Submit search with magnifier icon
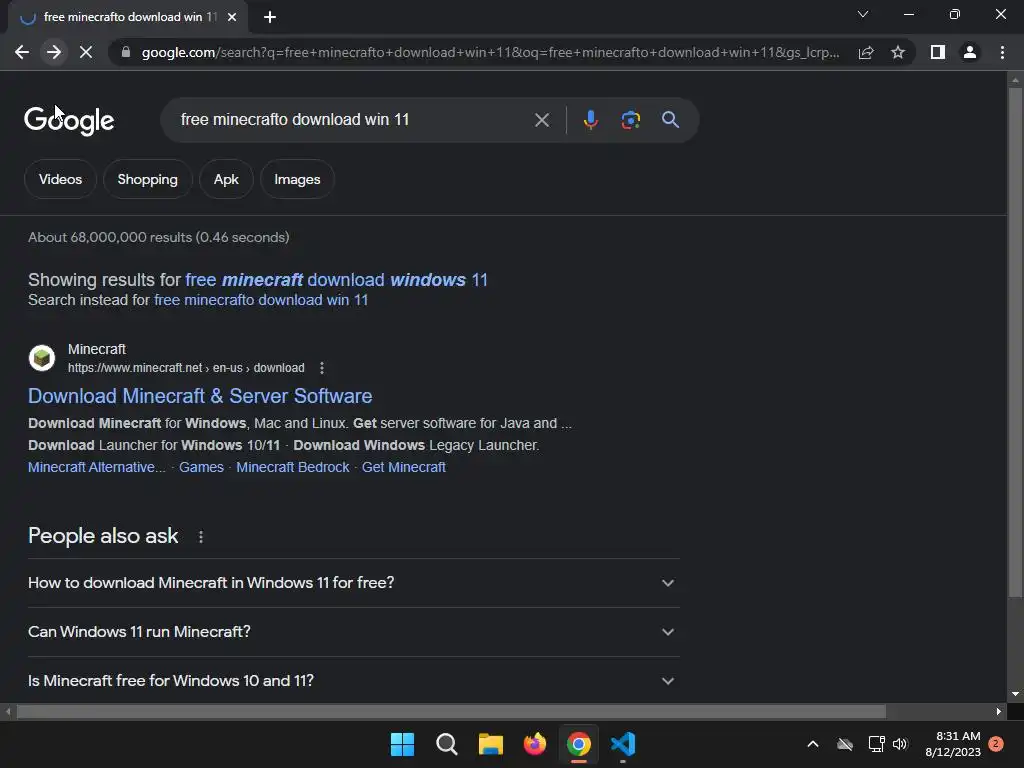Viewport: 1024px width, 768px height. [670, 120]
